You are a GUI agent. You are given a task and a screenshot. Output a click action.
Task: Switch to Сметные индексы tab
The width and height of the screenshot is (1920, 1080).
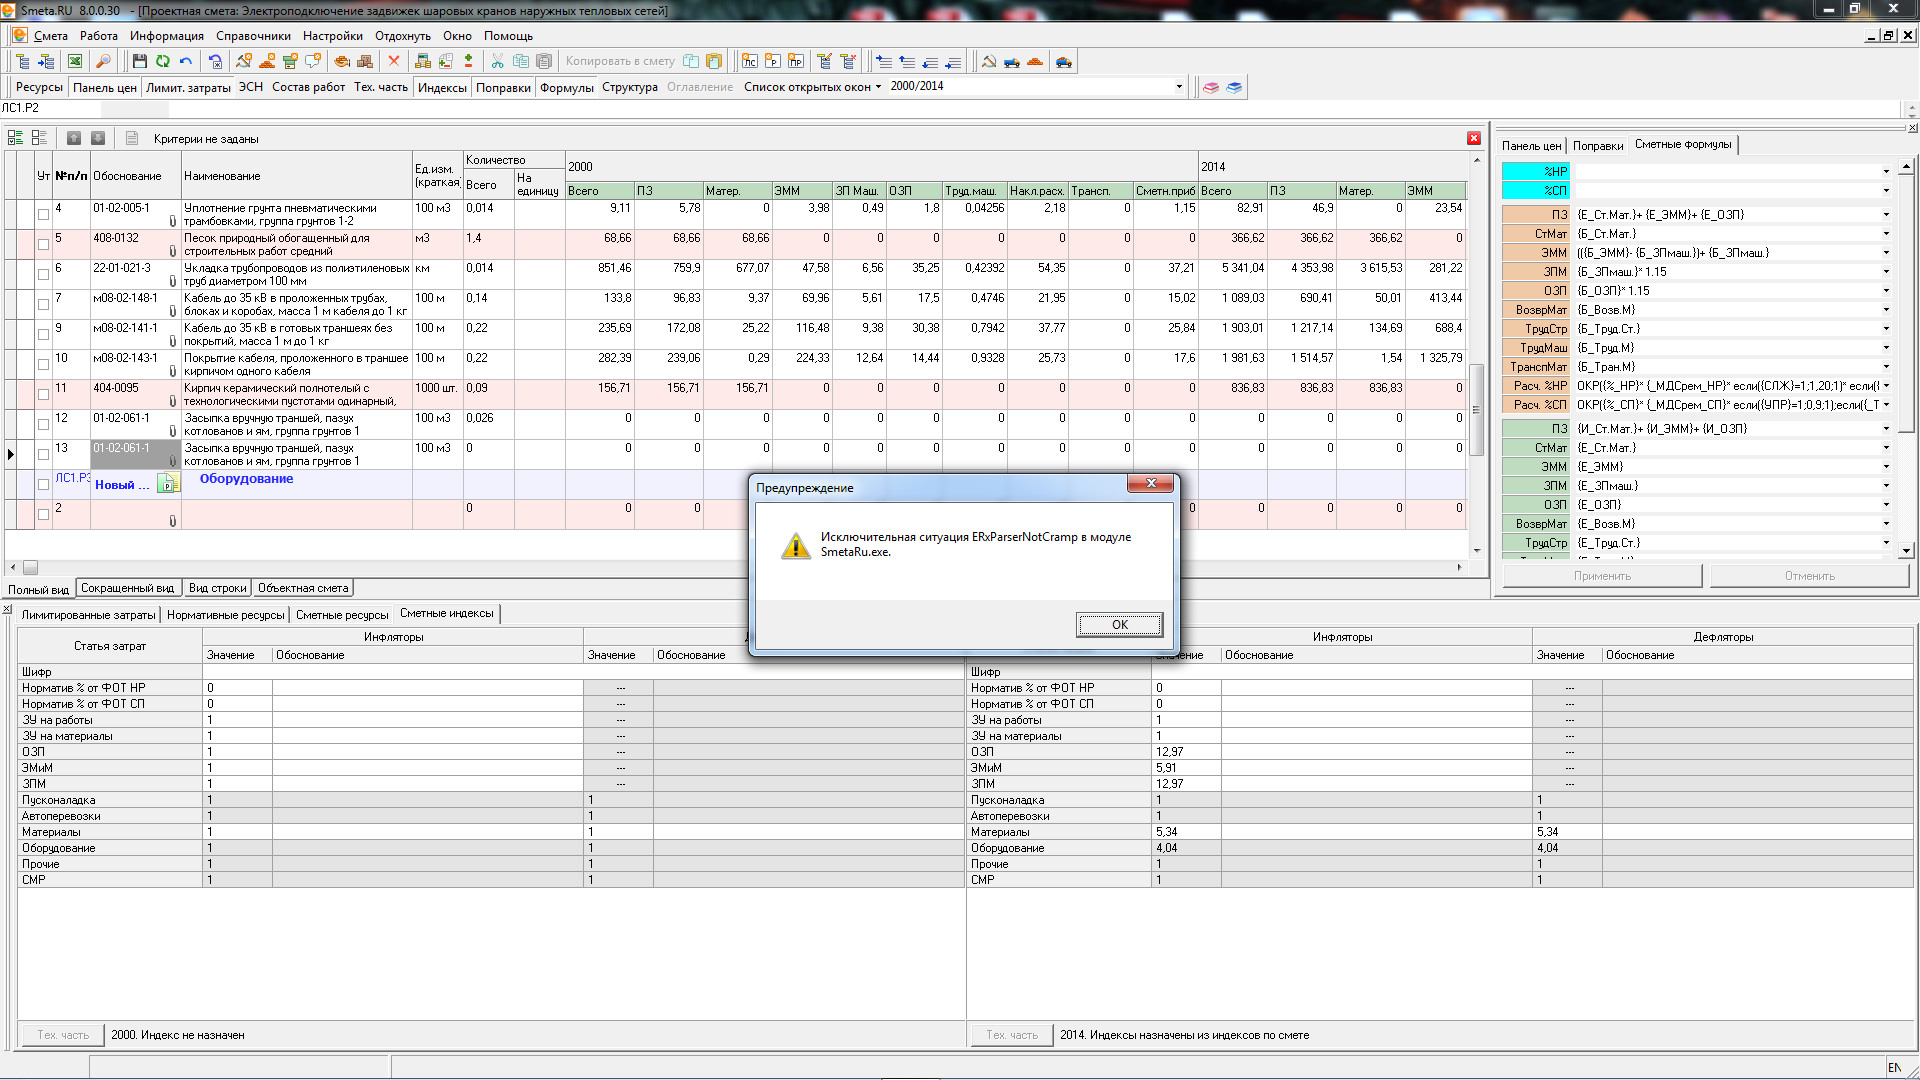(447, 614)
